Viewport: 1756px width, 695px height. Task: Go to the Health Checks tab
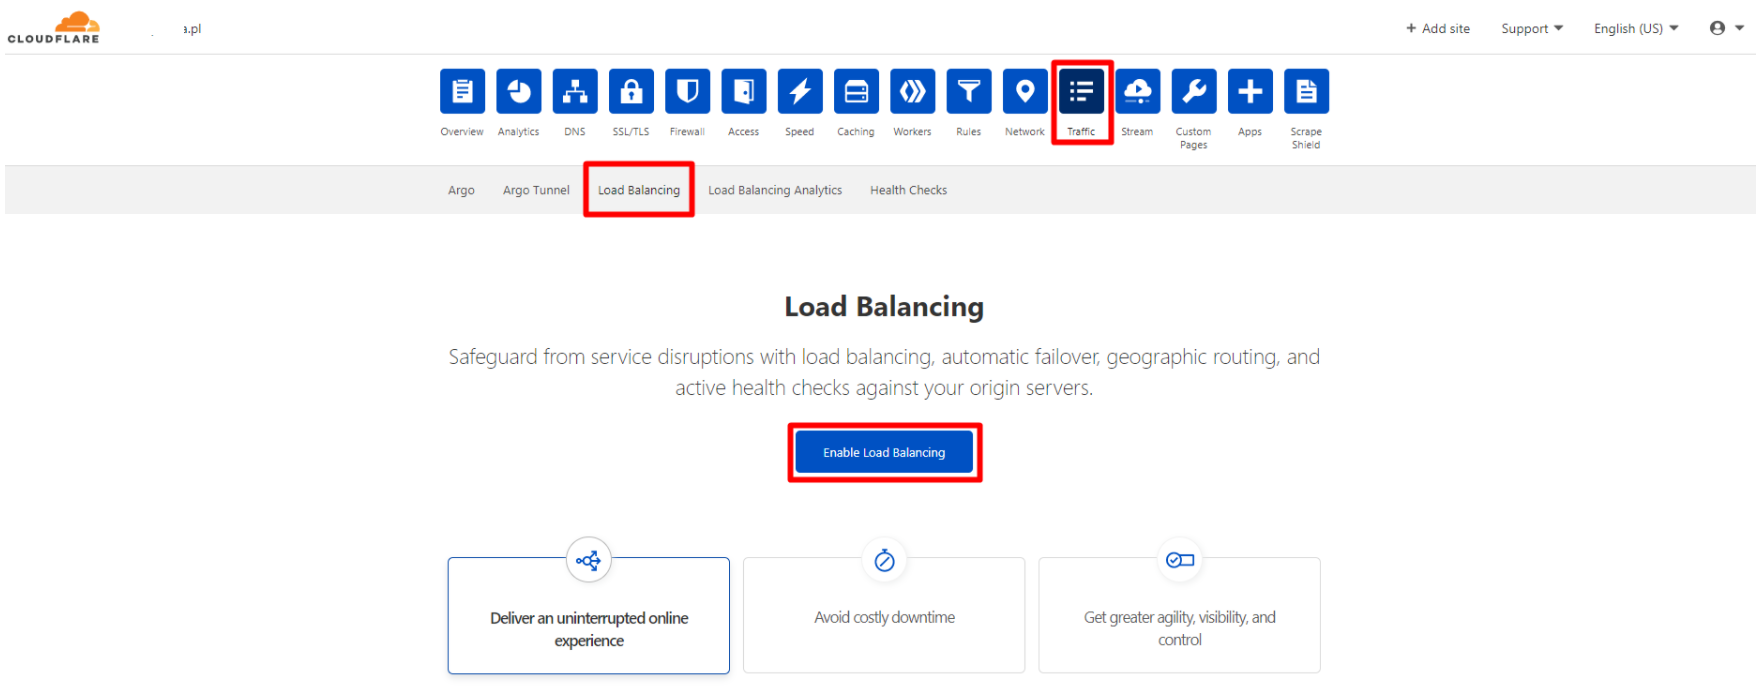pos(908,190)
